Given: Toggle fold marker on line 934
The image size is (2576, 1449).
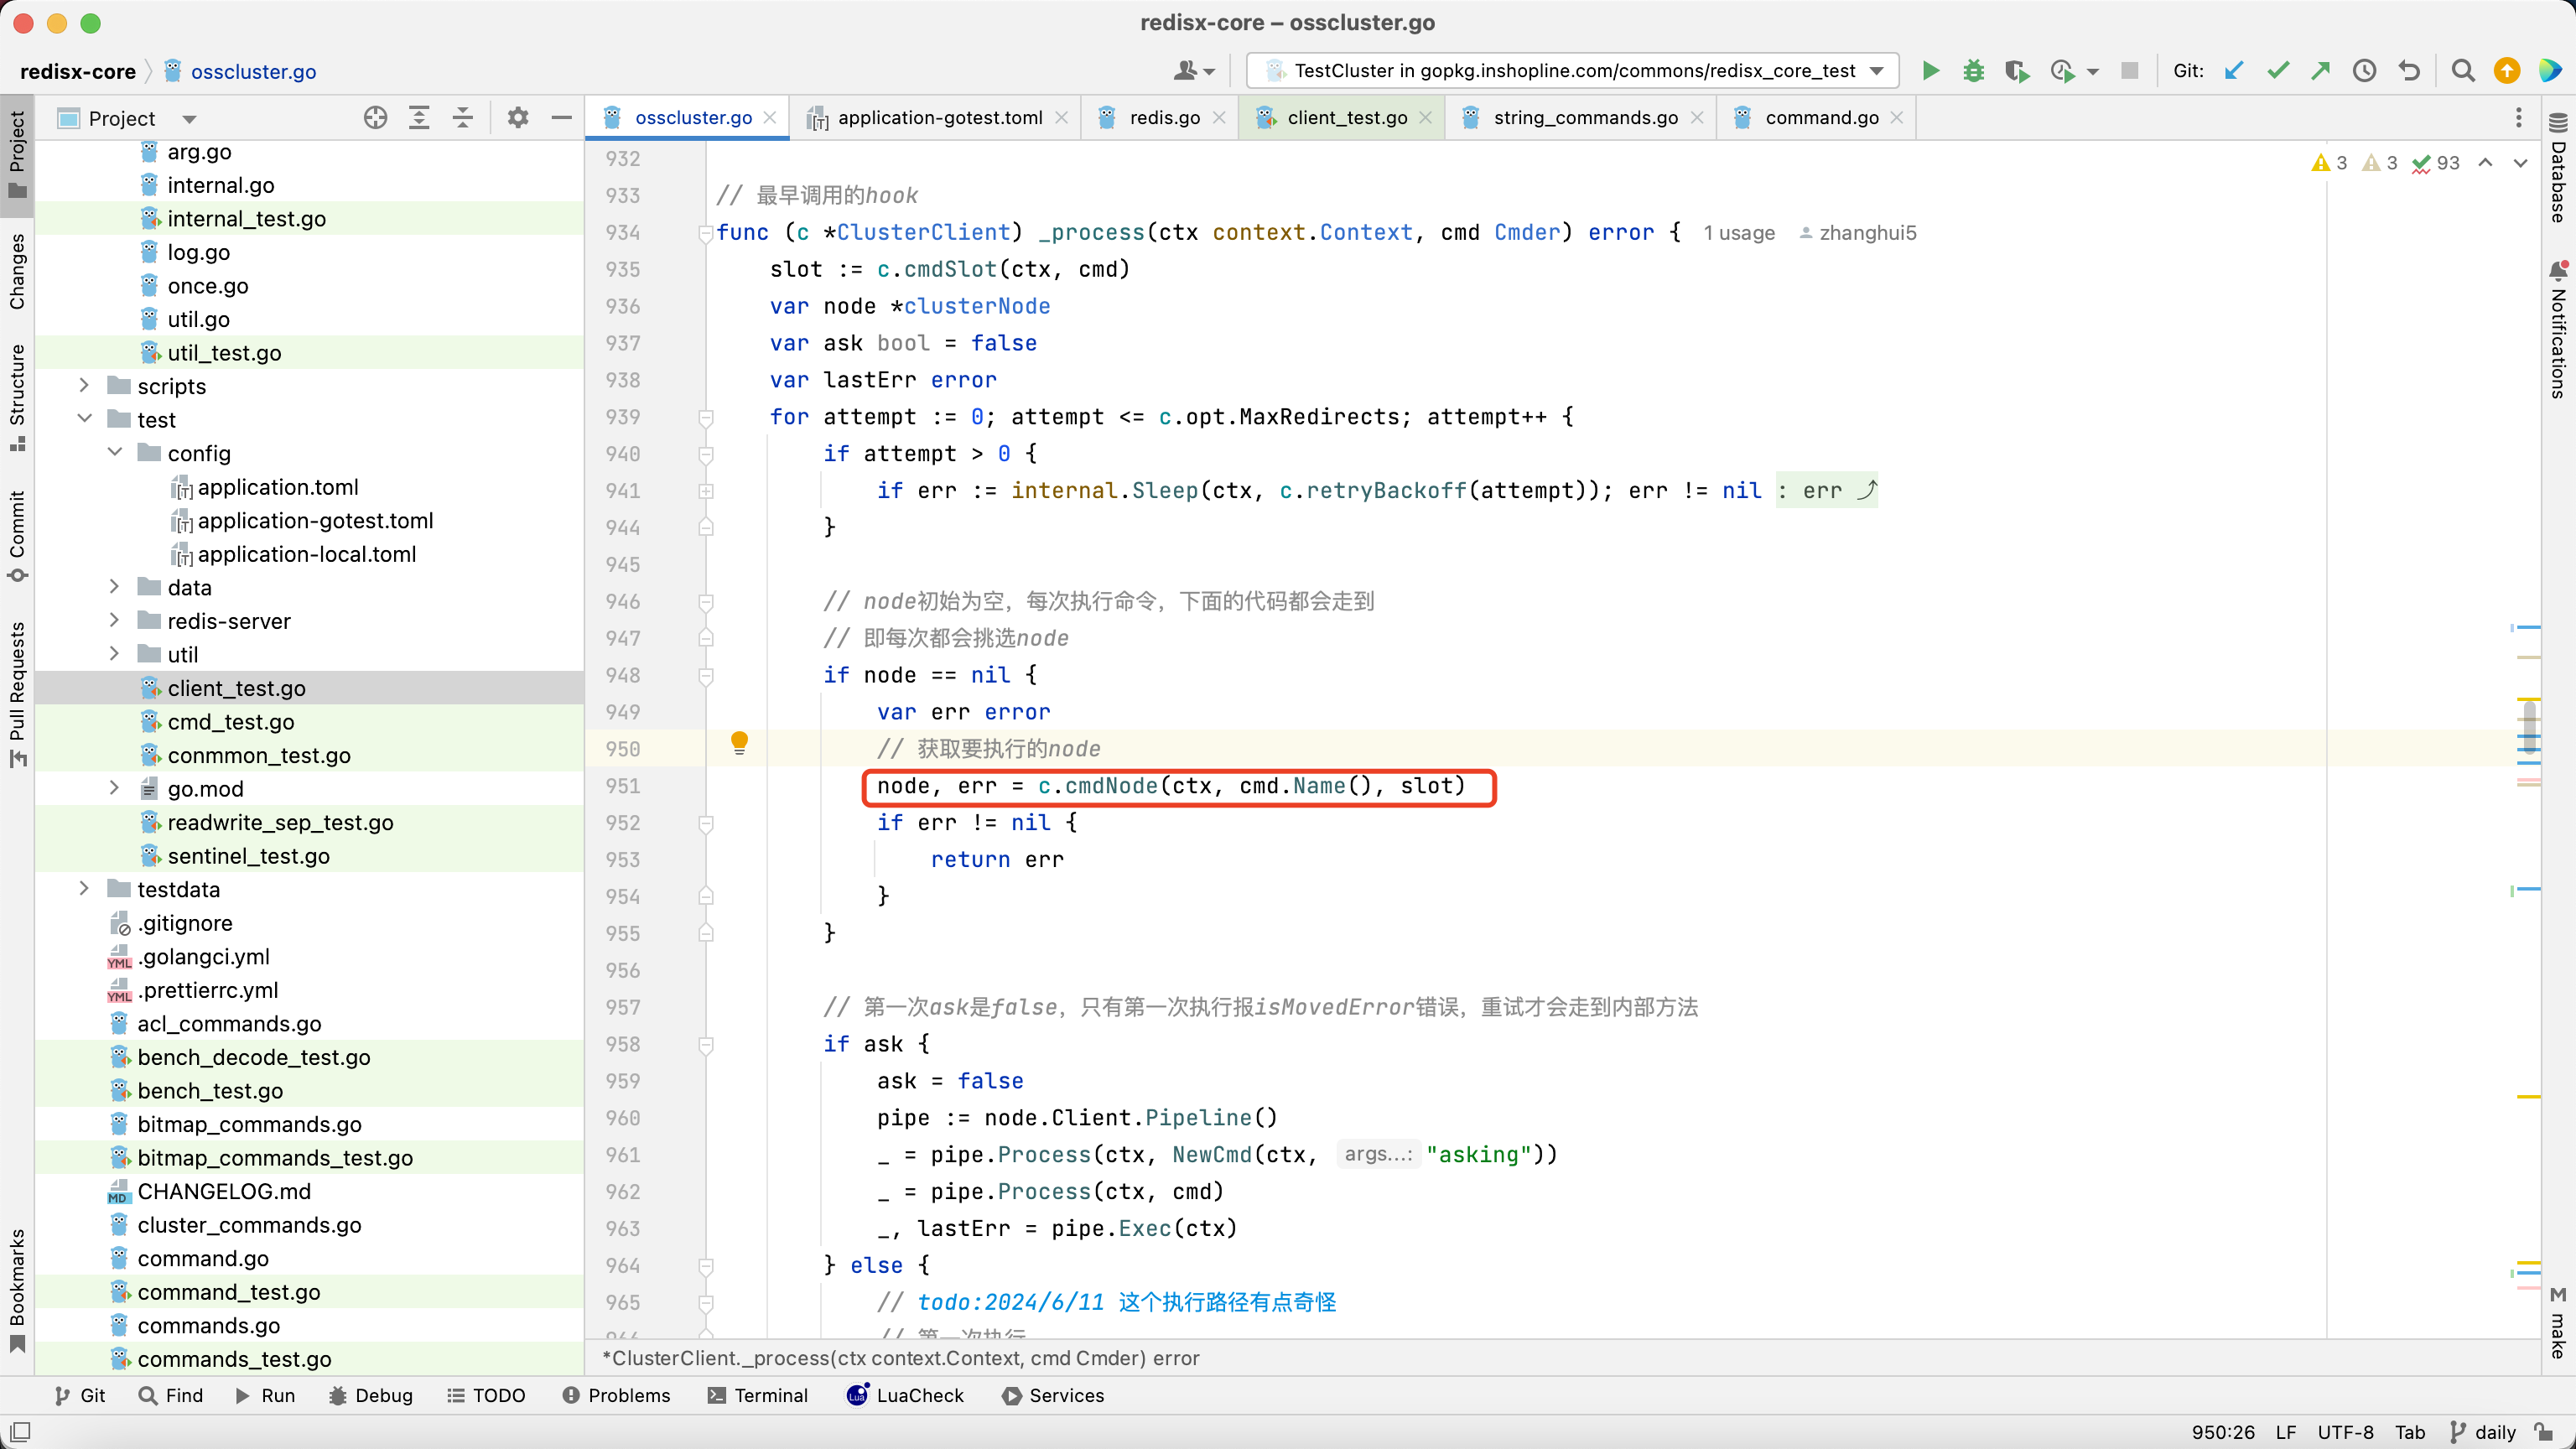Looking at the screenshot, I should pos(705,233).
